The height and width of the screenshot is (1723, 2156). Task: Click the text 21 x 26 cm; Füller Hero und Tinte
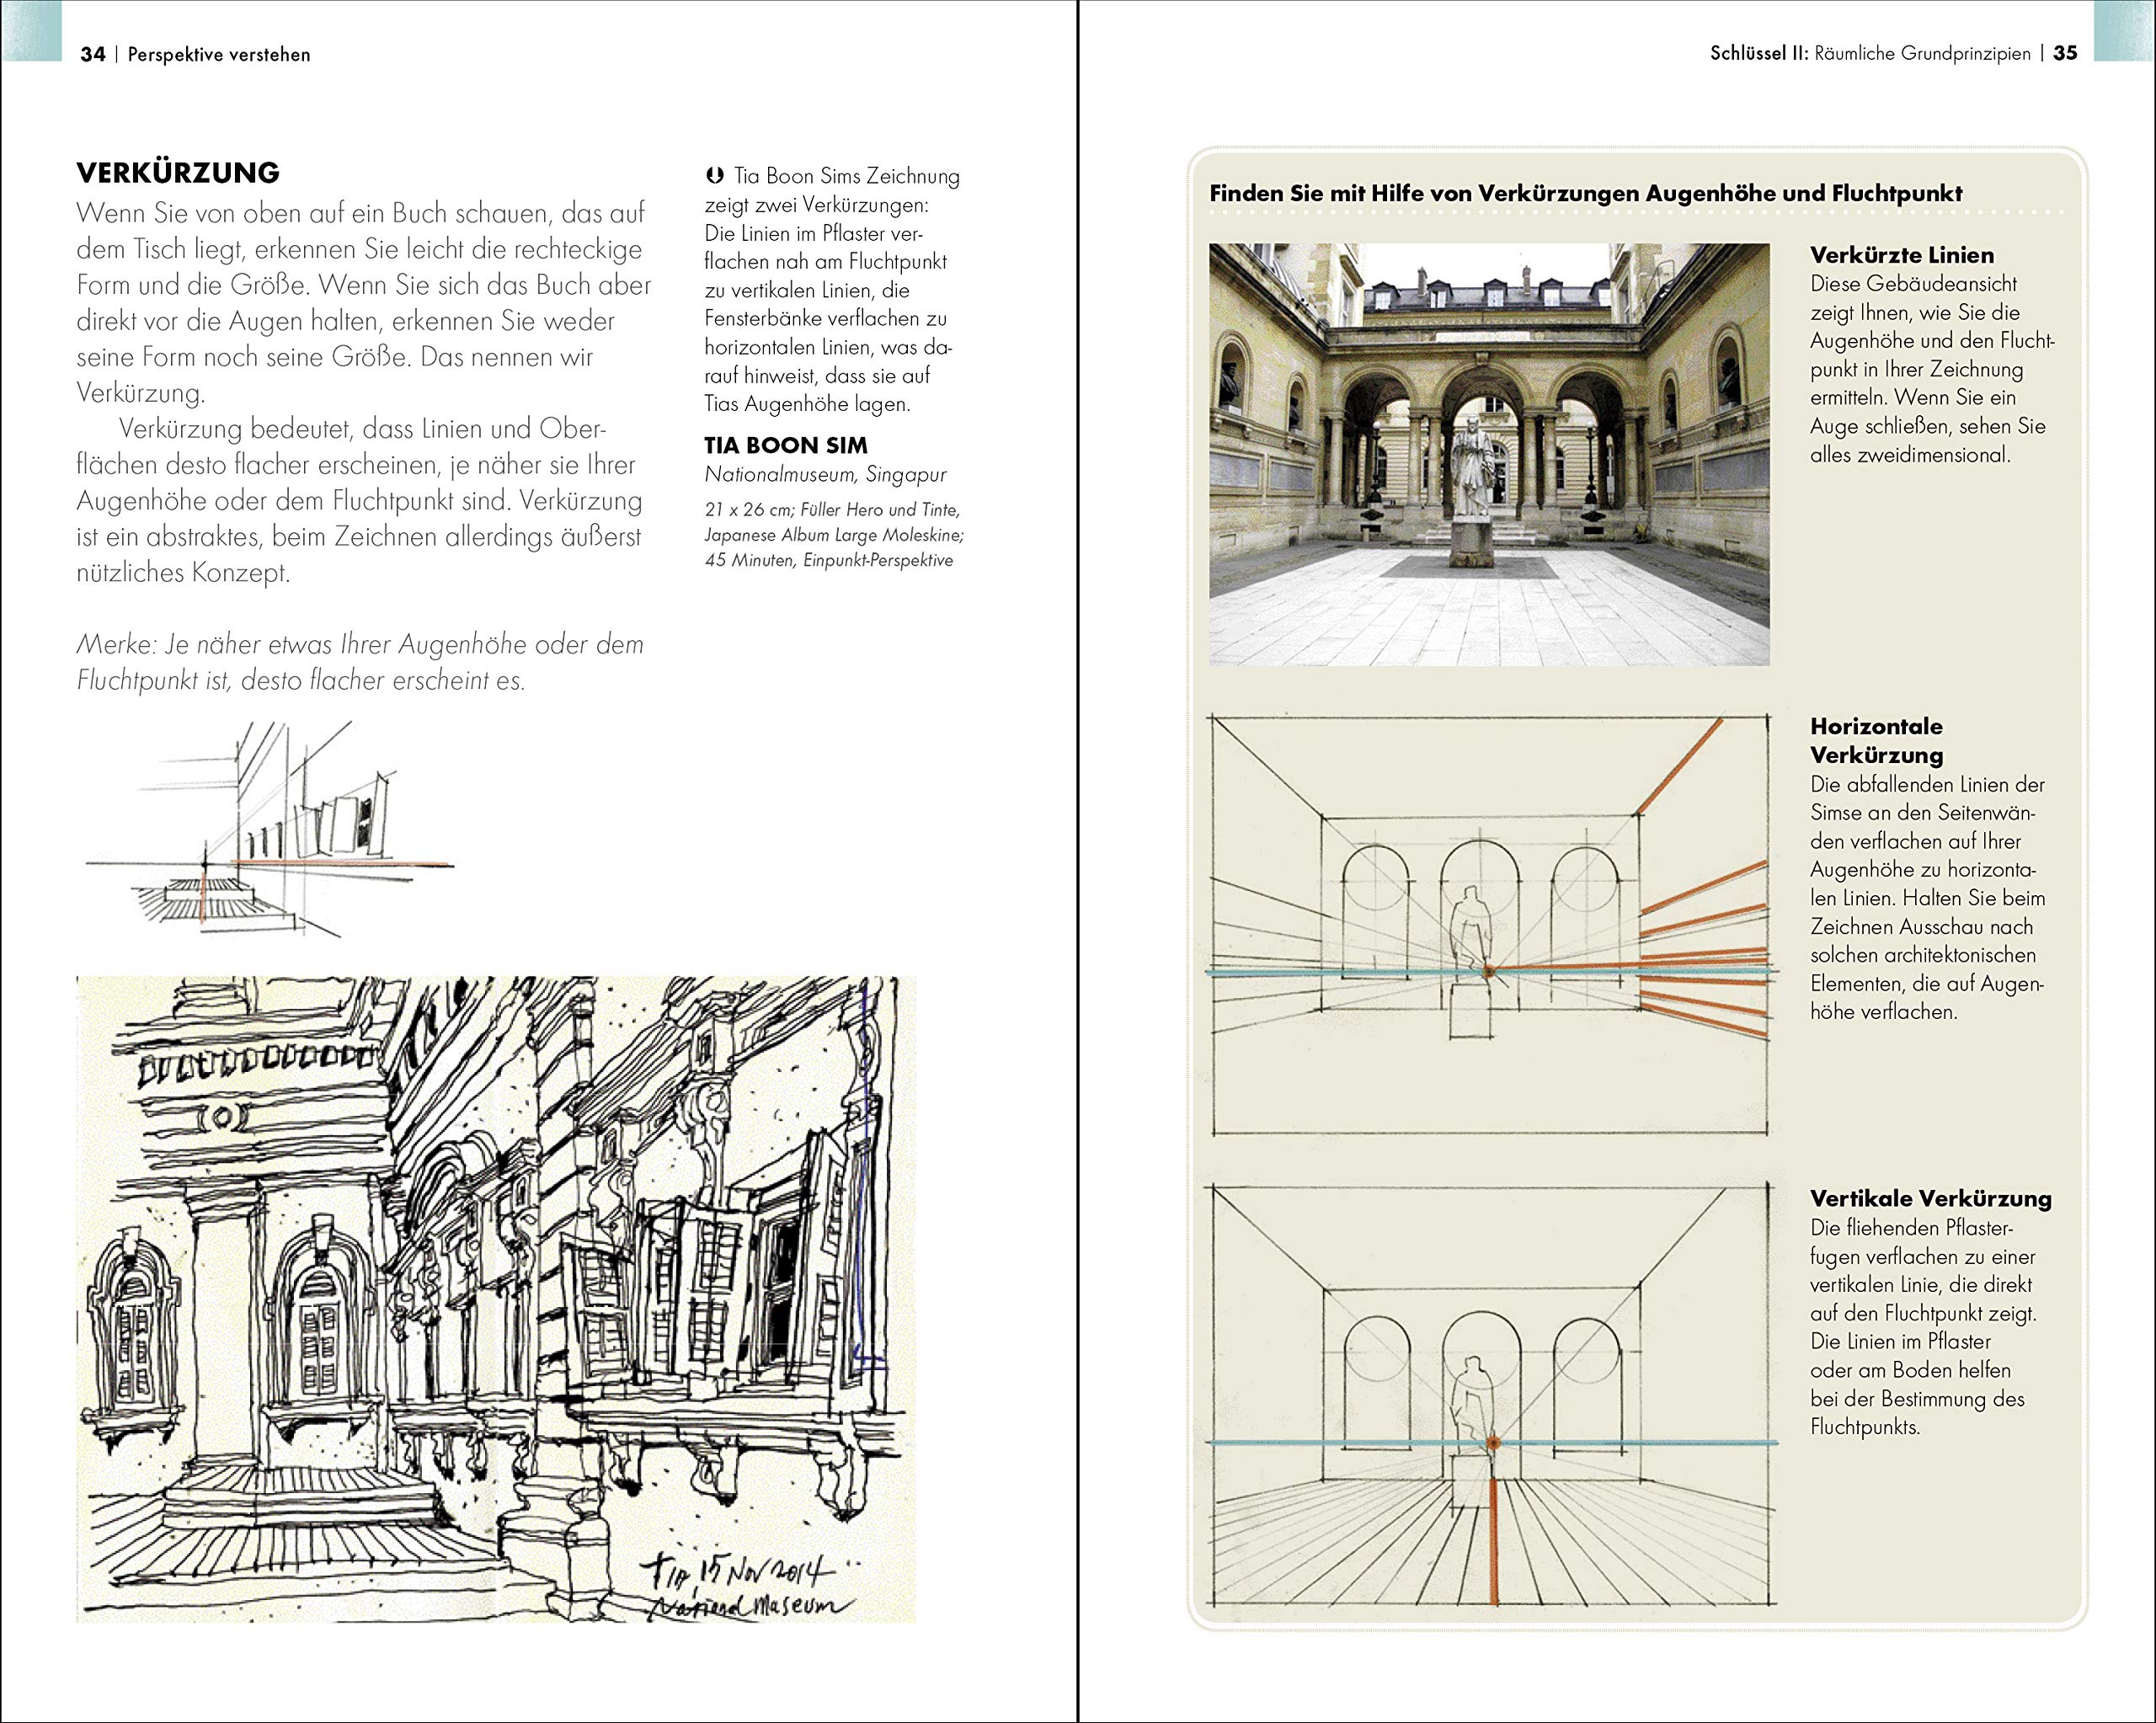pyautogui.click(x=832, y=509)
